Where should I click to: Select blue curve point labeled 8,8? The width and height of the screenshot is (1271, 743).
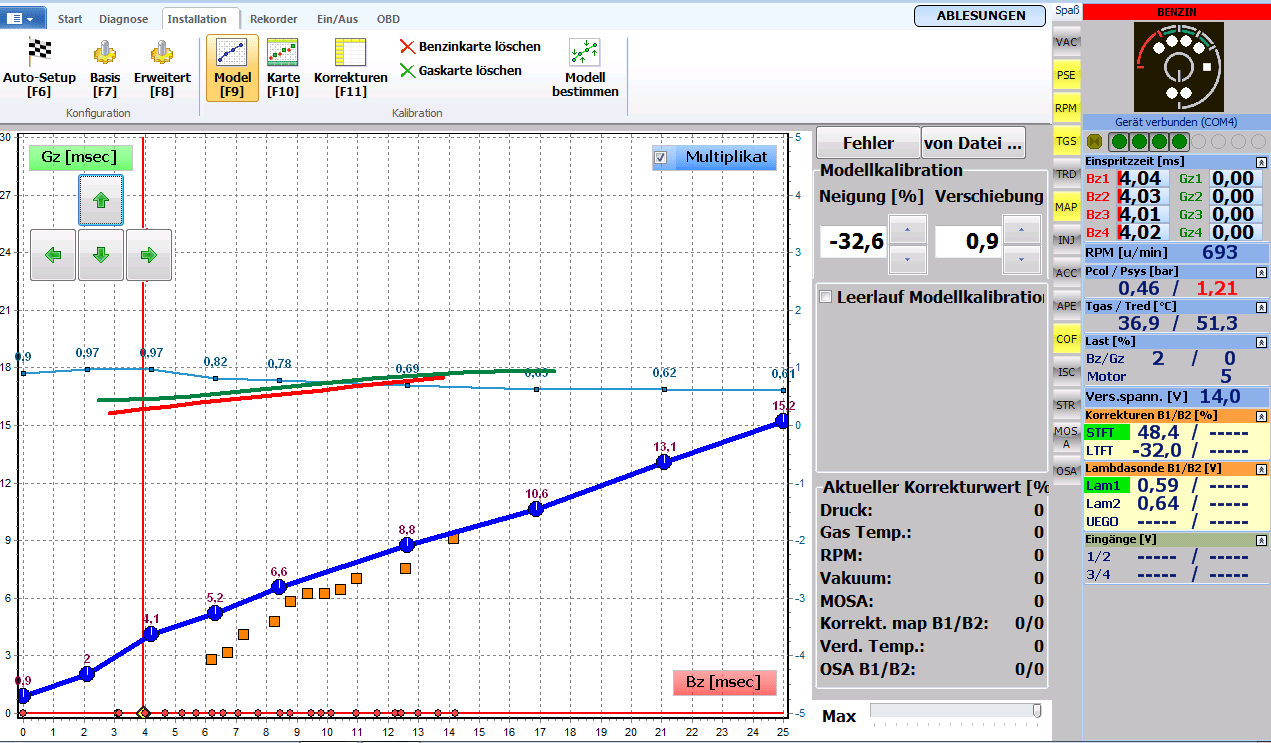(407, 545)
